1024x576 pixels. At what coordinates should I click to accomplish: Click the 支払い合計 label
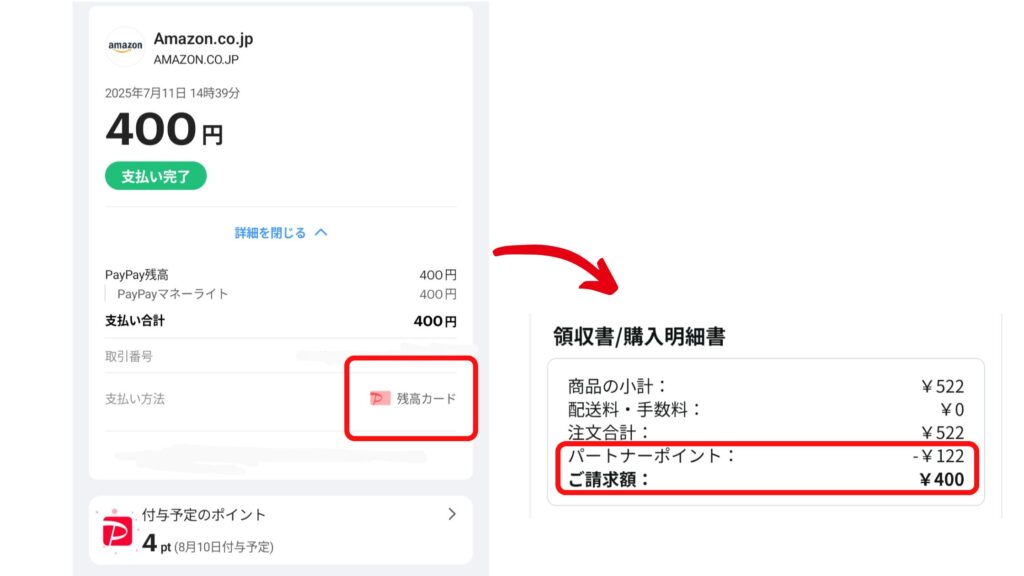coord(135,321)
